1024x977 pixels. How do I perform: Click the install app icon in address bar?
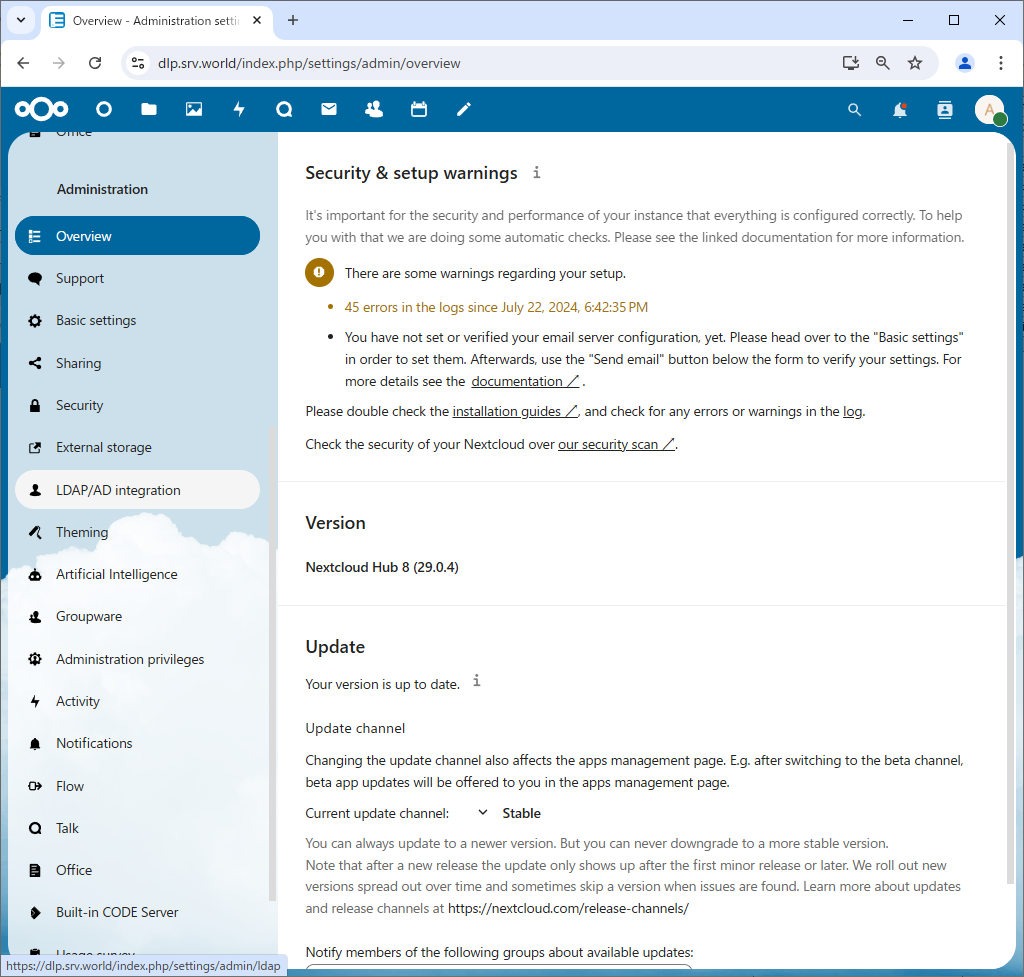[x=850, y=63]
